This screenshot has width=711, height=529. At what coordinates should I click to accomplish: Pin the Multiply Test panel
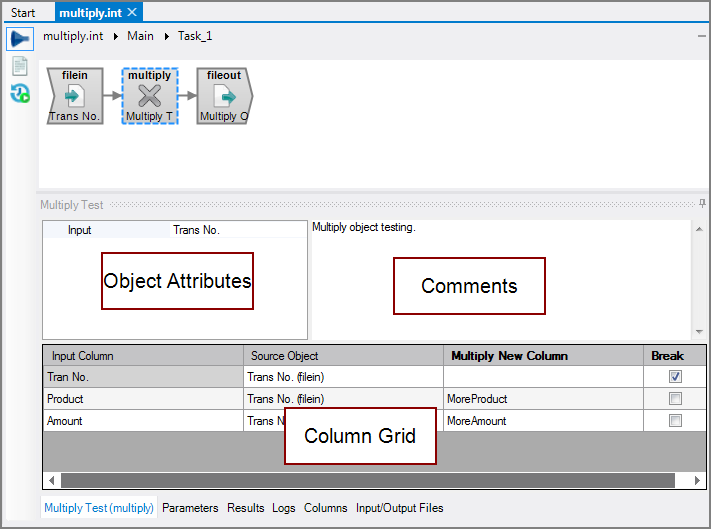[702, 204]
